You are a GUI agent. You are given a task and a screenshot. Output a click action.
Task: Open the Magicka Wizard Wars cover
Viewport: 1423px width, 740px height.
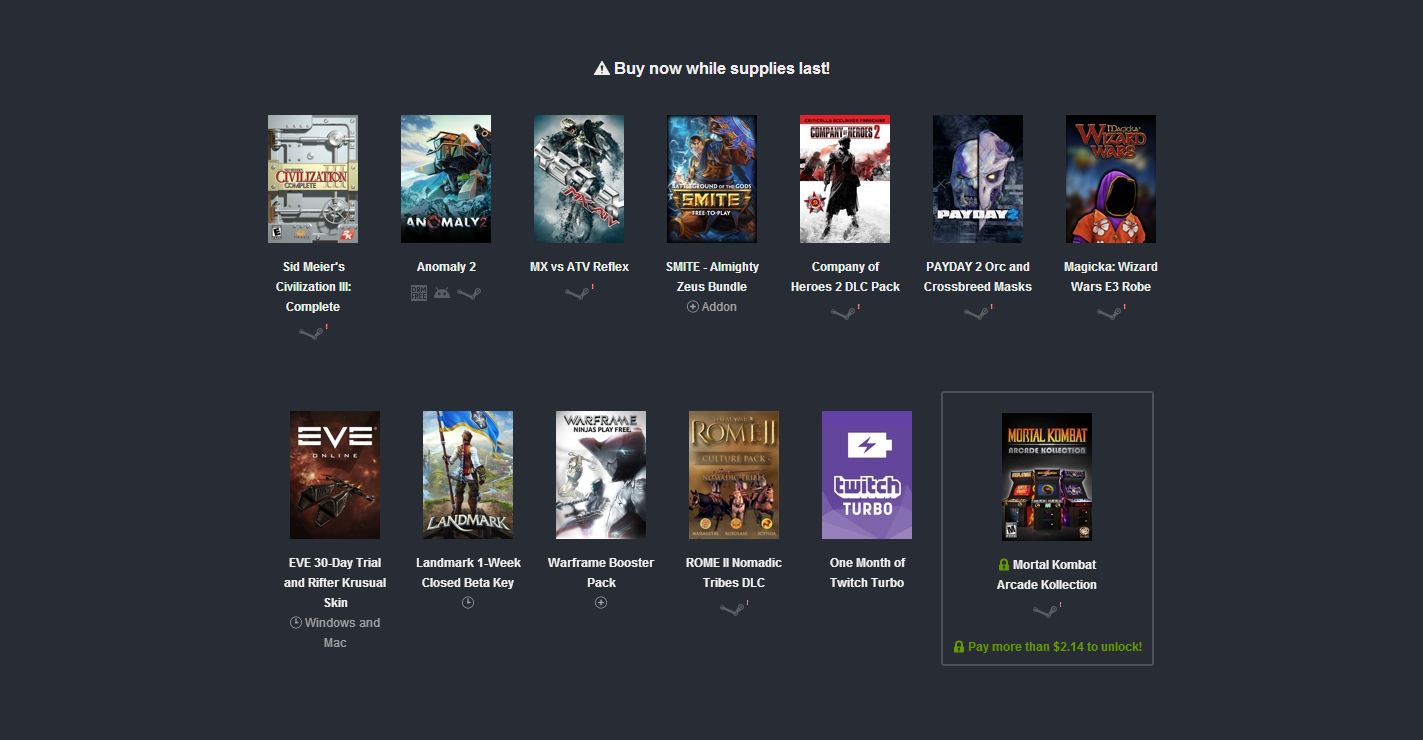(1111, 179)
